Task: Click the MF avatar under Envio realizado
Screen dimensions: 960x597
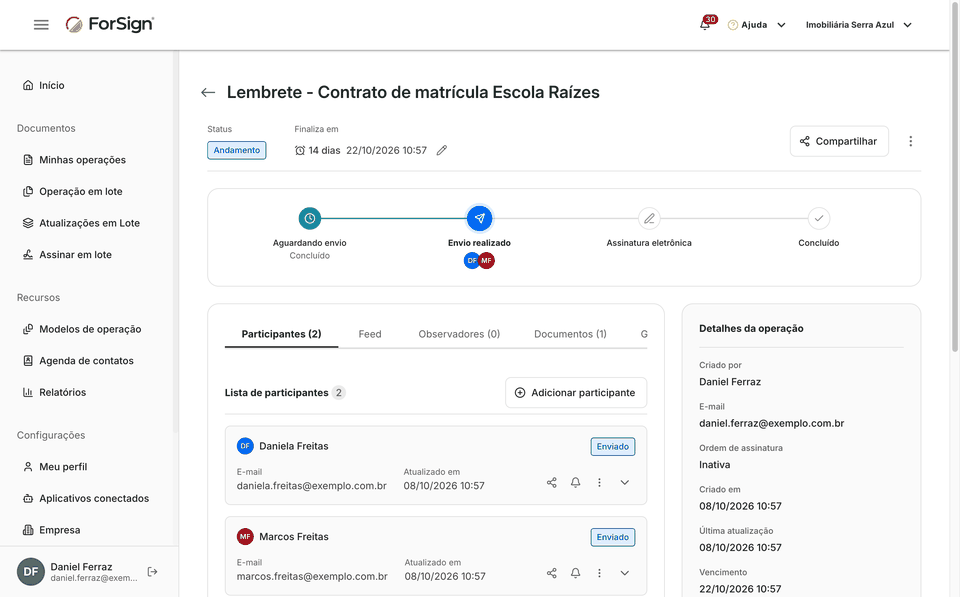Action: point(487,261)
